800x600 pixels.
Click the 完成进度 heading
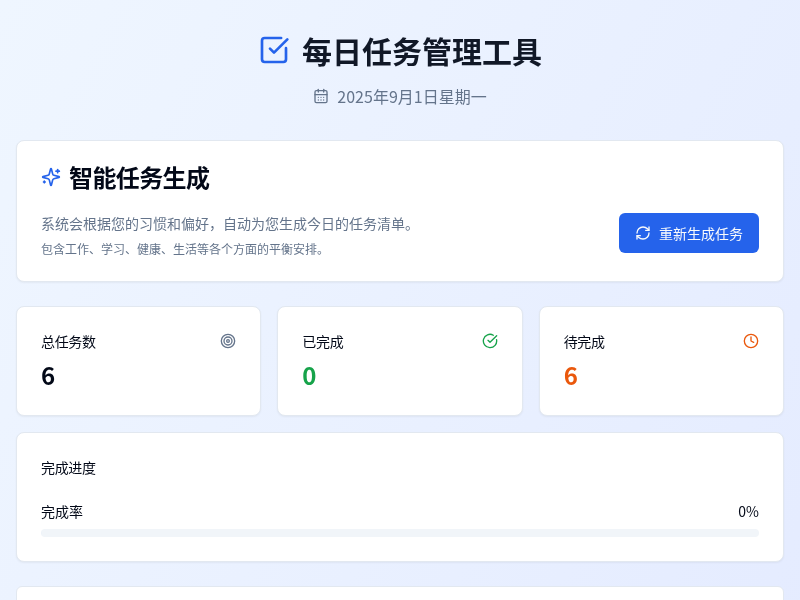coord(68,468)
